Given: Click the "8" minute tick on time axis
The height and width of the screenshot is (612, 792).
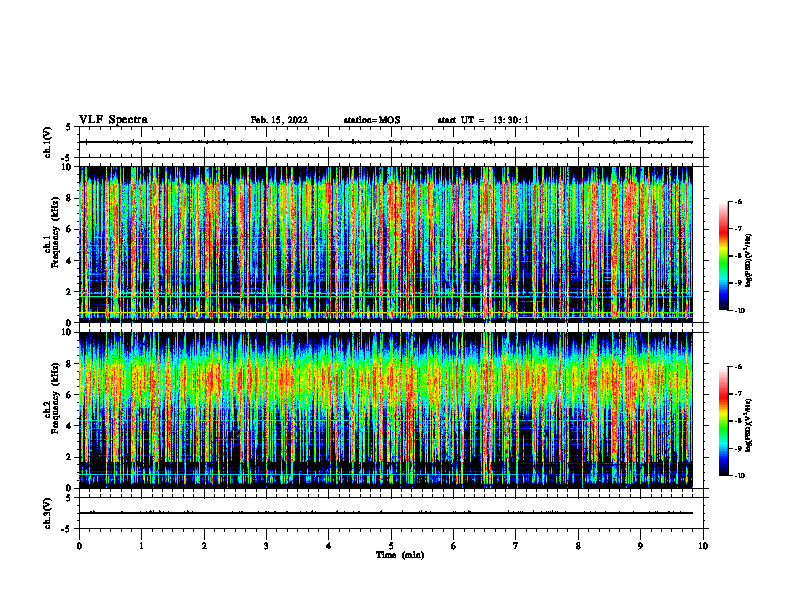Looking at the screenshot, I should coord(578,546).
